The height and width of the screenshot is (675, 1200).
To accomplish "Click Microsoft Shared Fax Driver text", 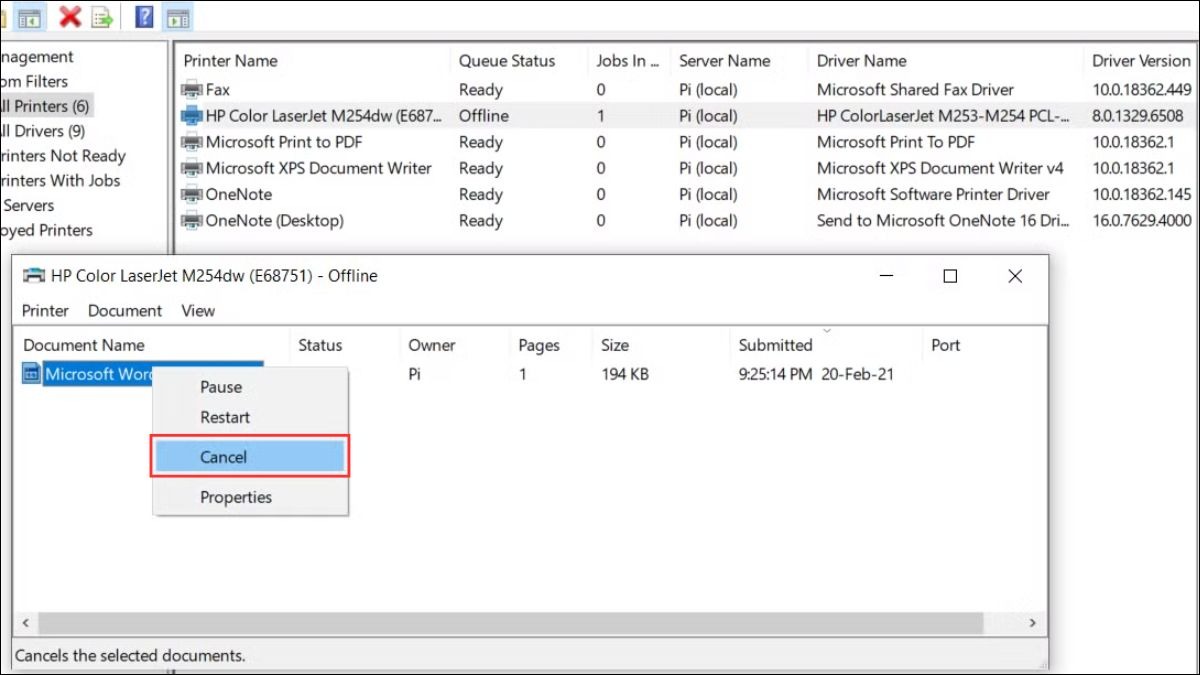I will [x=915, y=90].
